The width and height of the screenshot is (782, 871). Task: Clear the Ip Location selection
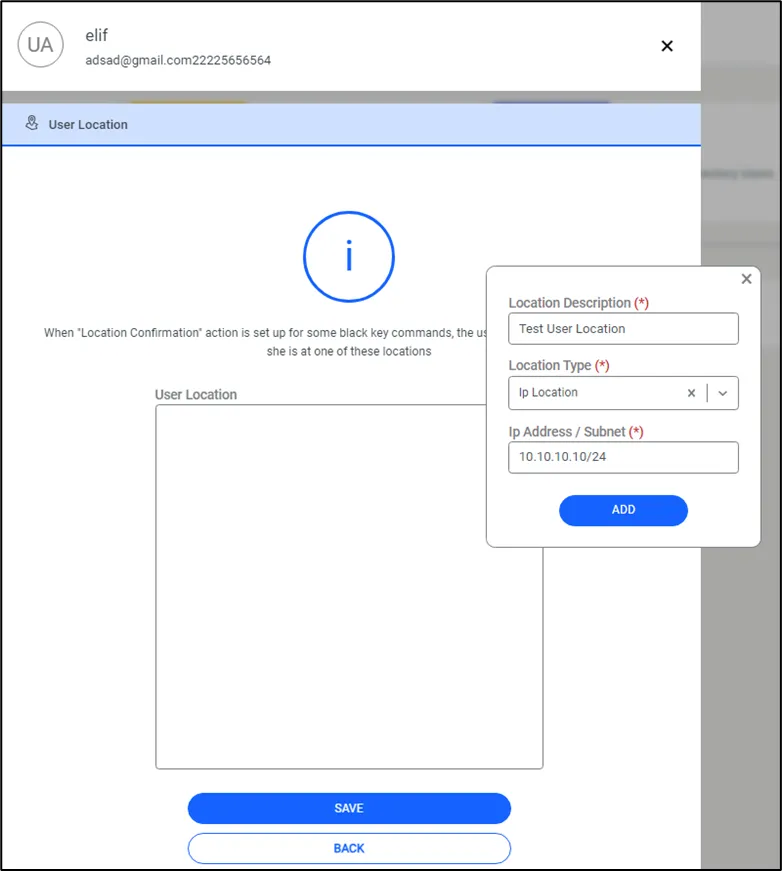[691, 393]
